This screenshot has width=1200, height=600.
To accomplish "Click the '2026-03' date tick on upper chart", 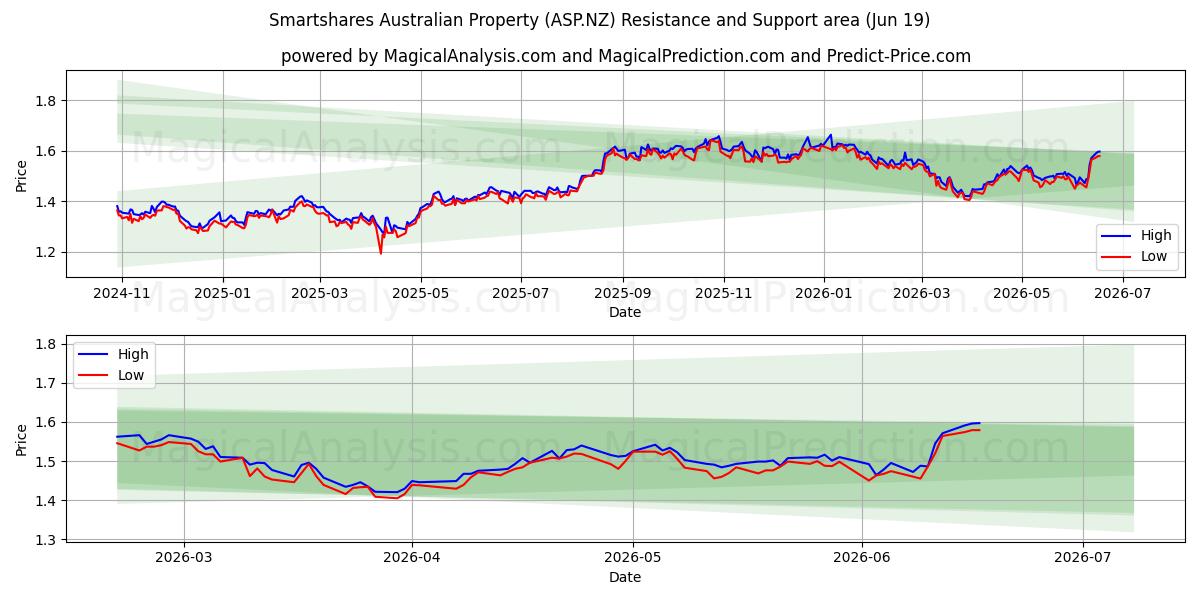I will pos(921,294).
